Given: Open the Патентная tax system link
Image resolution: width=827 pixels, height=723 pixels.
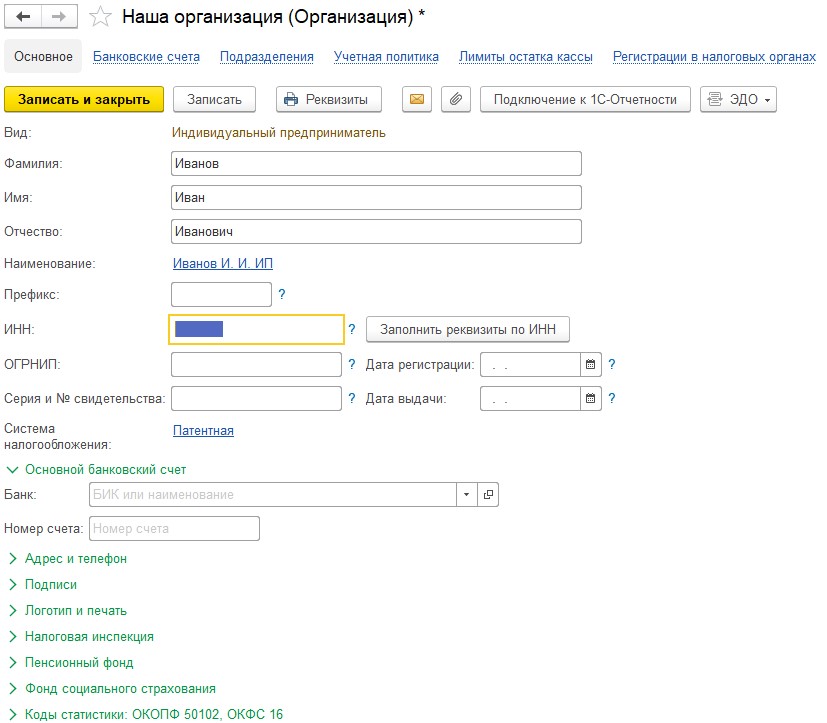Looking at the screenshot, I should click(203, 431).
